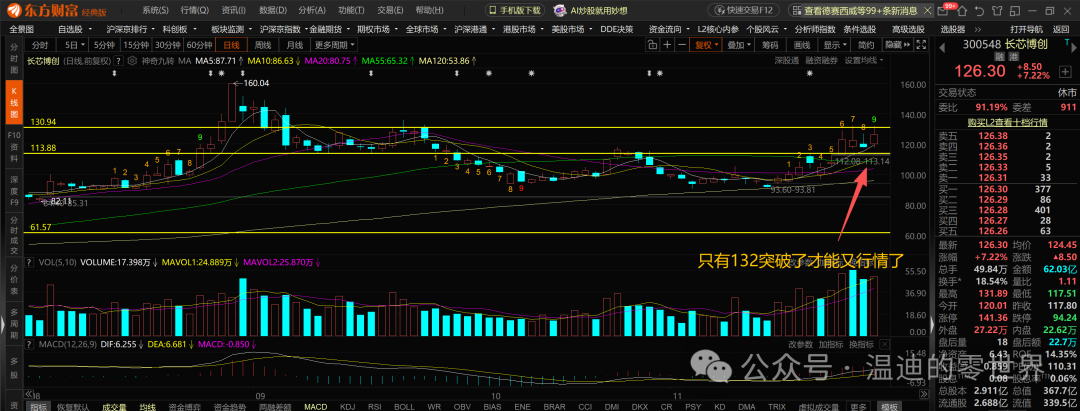
Task: Go to home via house icon
Action: (962, 11)
